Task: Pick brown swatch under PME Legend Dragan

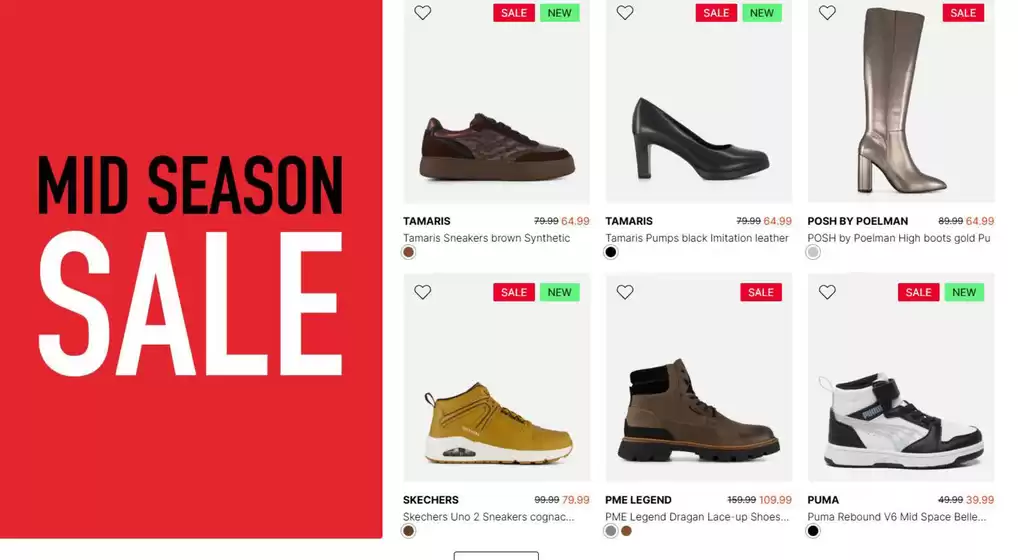Action: (x=627, y=531)
